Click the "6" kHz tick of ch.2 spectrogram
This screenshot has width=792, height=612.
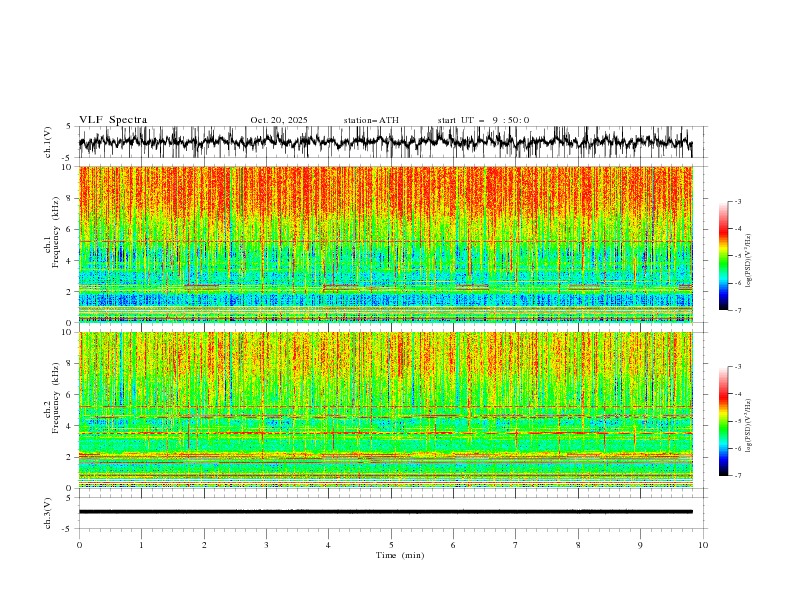click(70, 394)
